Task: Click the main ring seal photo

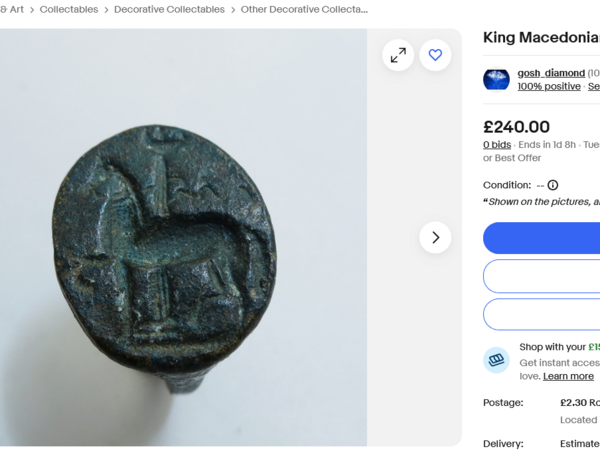Action: (x=183, y=237)
